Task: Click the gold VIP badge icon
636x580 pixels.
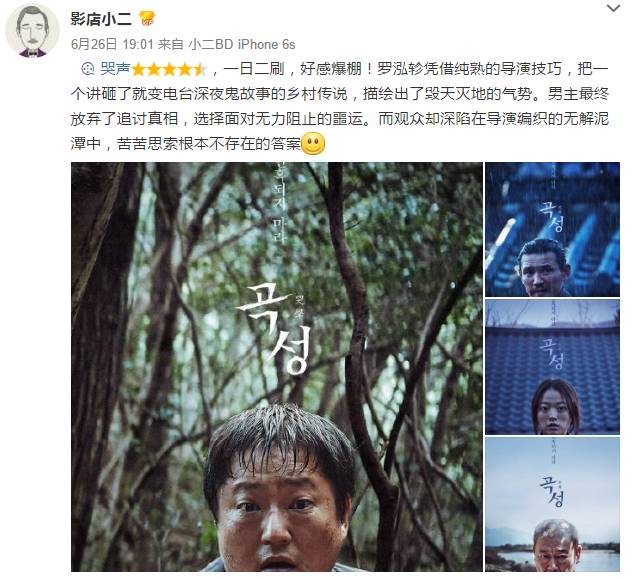Action: coord(147,19)
